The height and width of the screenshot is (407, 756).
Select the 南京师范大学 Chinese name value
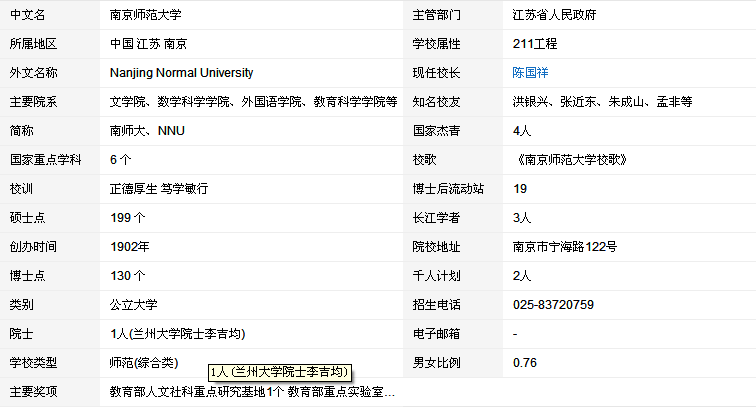click(146, 15)
